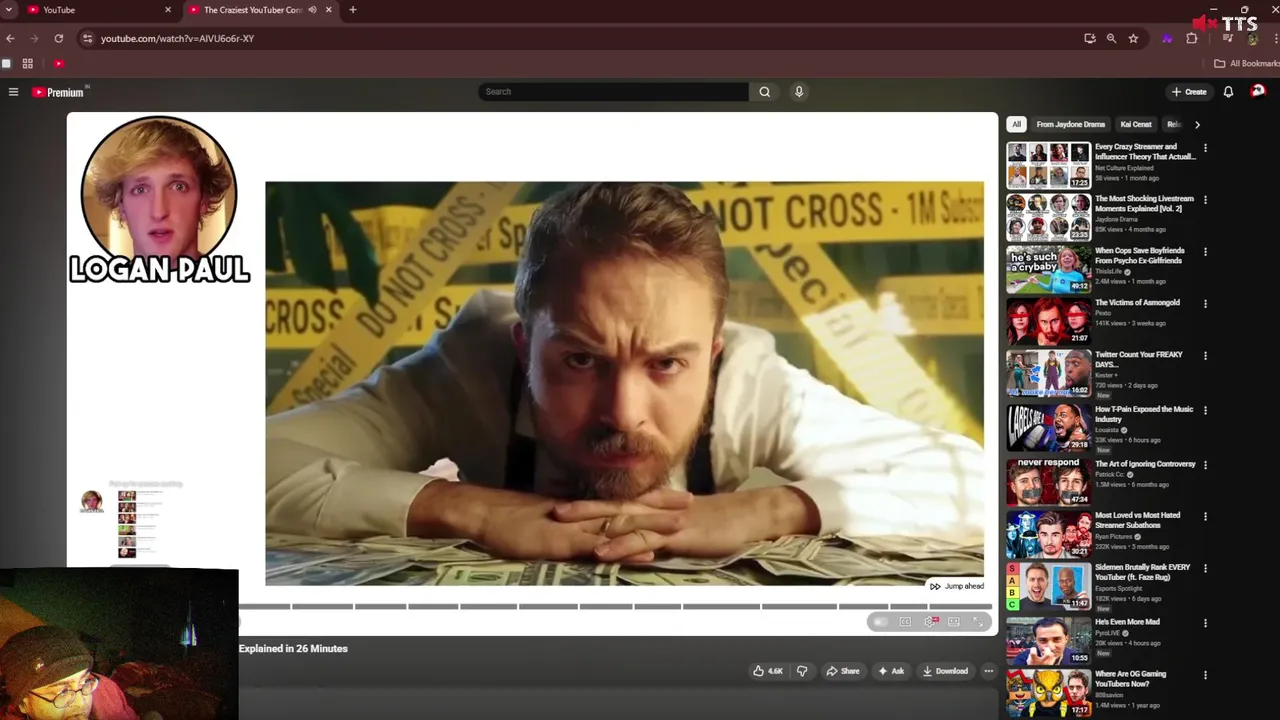Open the browser zoom magnifier icon

[x=1111, y=38]
